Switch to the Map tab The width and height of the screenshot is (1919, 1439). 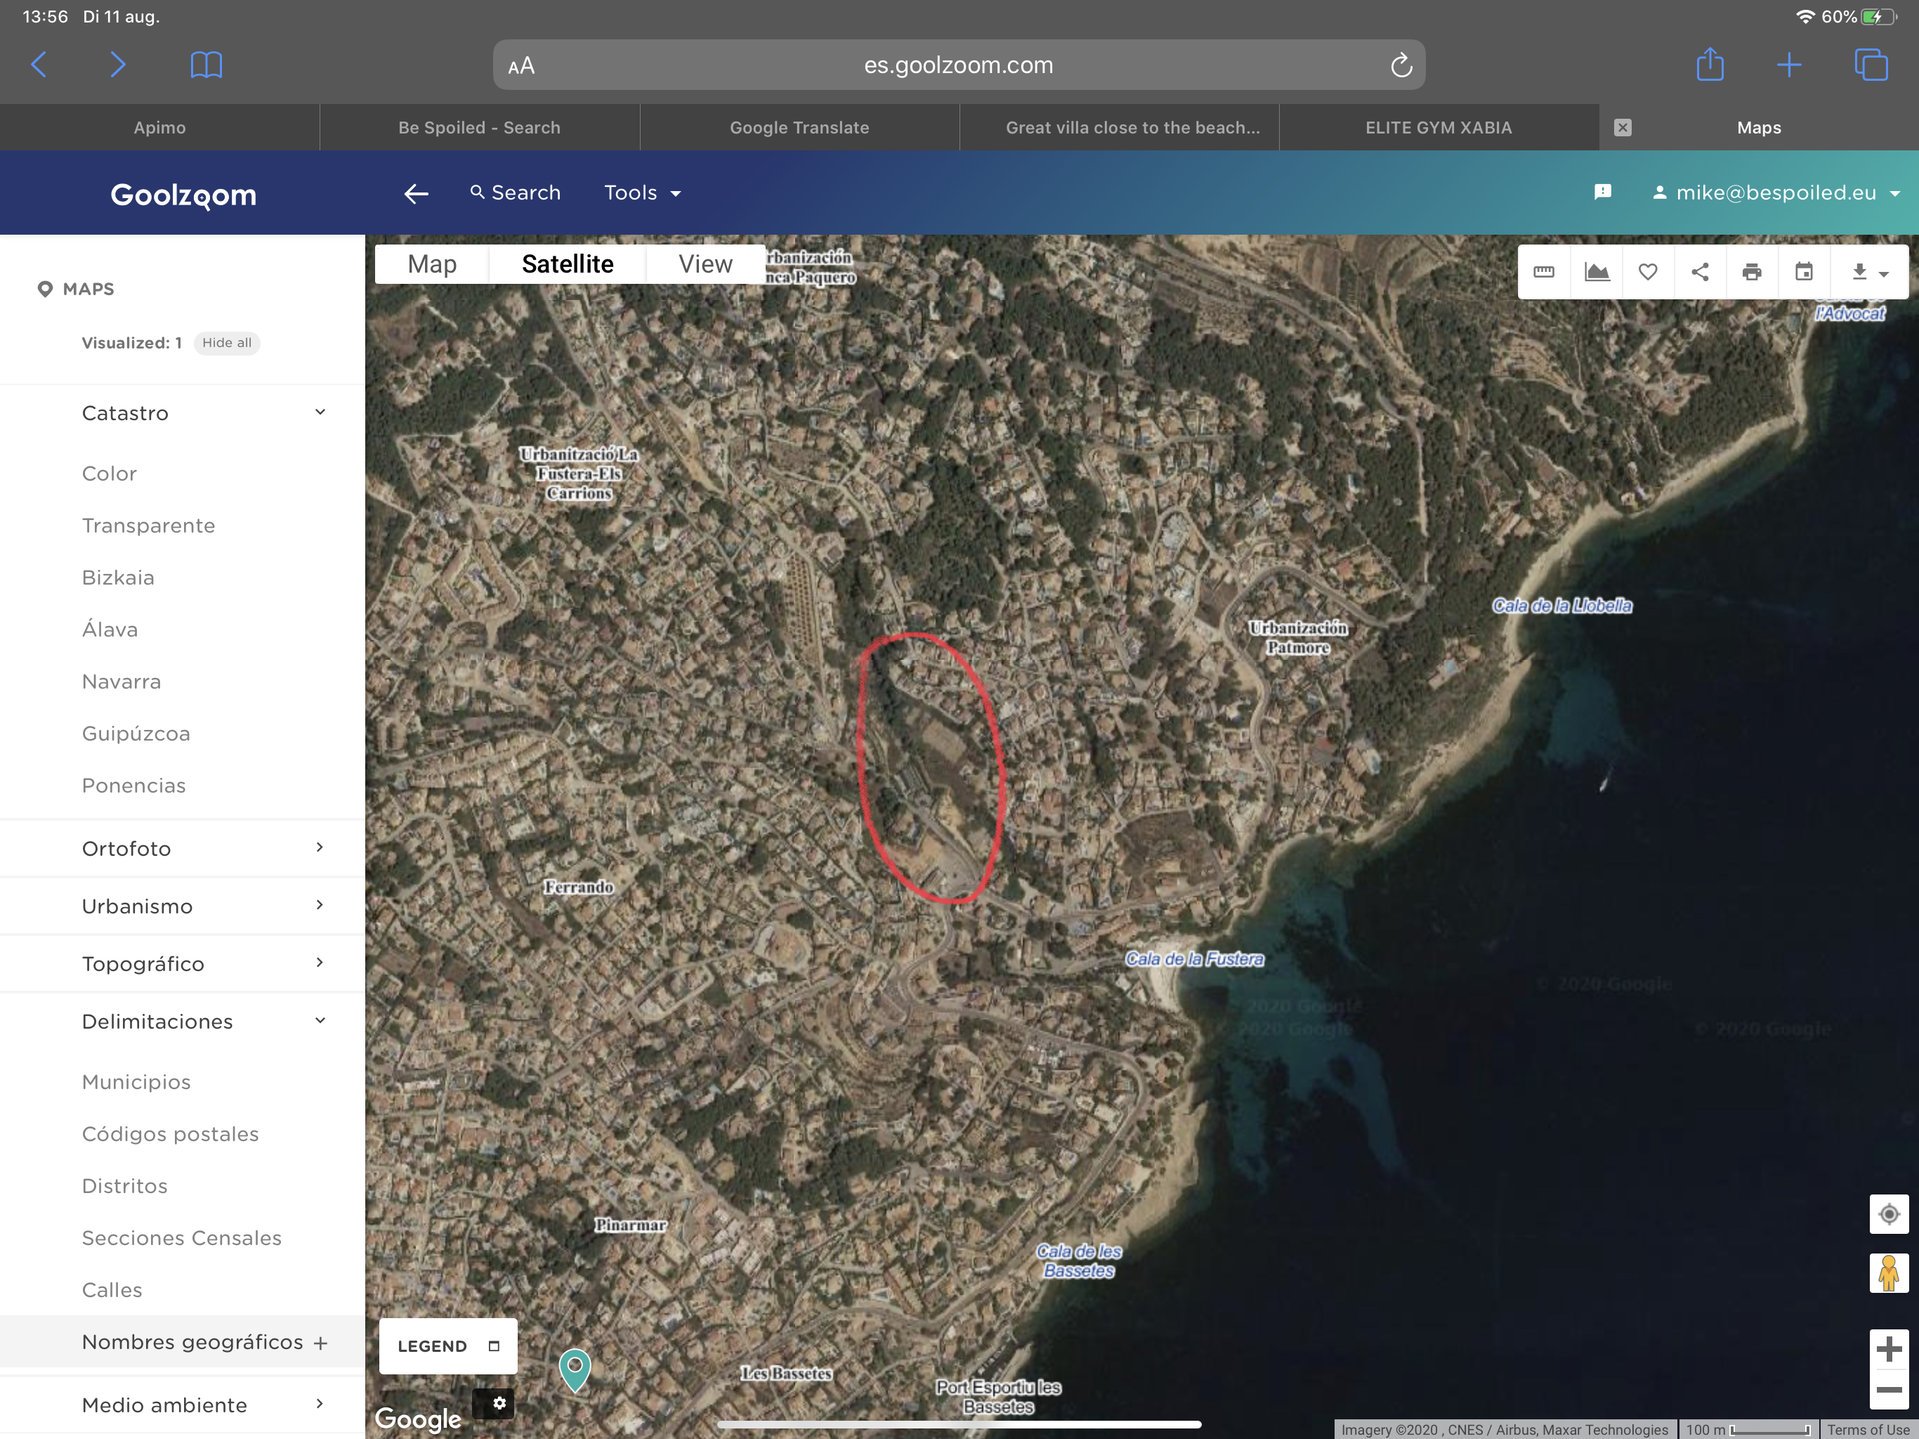tap(431, 263)
